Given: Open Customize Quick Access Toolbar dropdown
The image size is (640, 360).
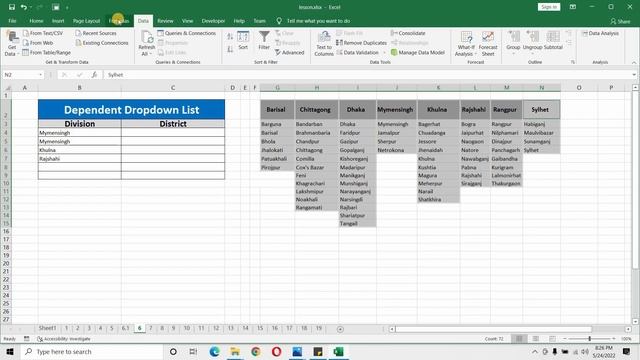Looking at the screenshot, I should (67, 7).
